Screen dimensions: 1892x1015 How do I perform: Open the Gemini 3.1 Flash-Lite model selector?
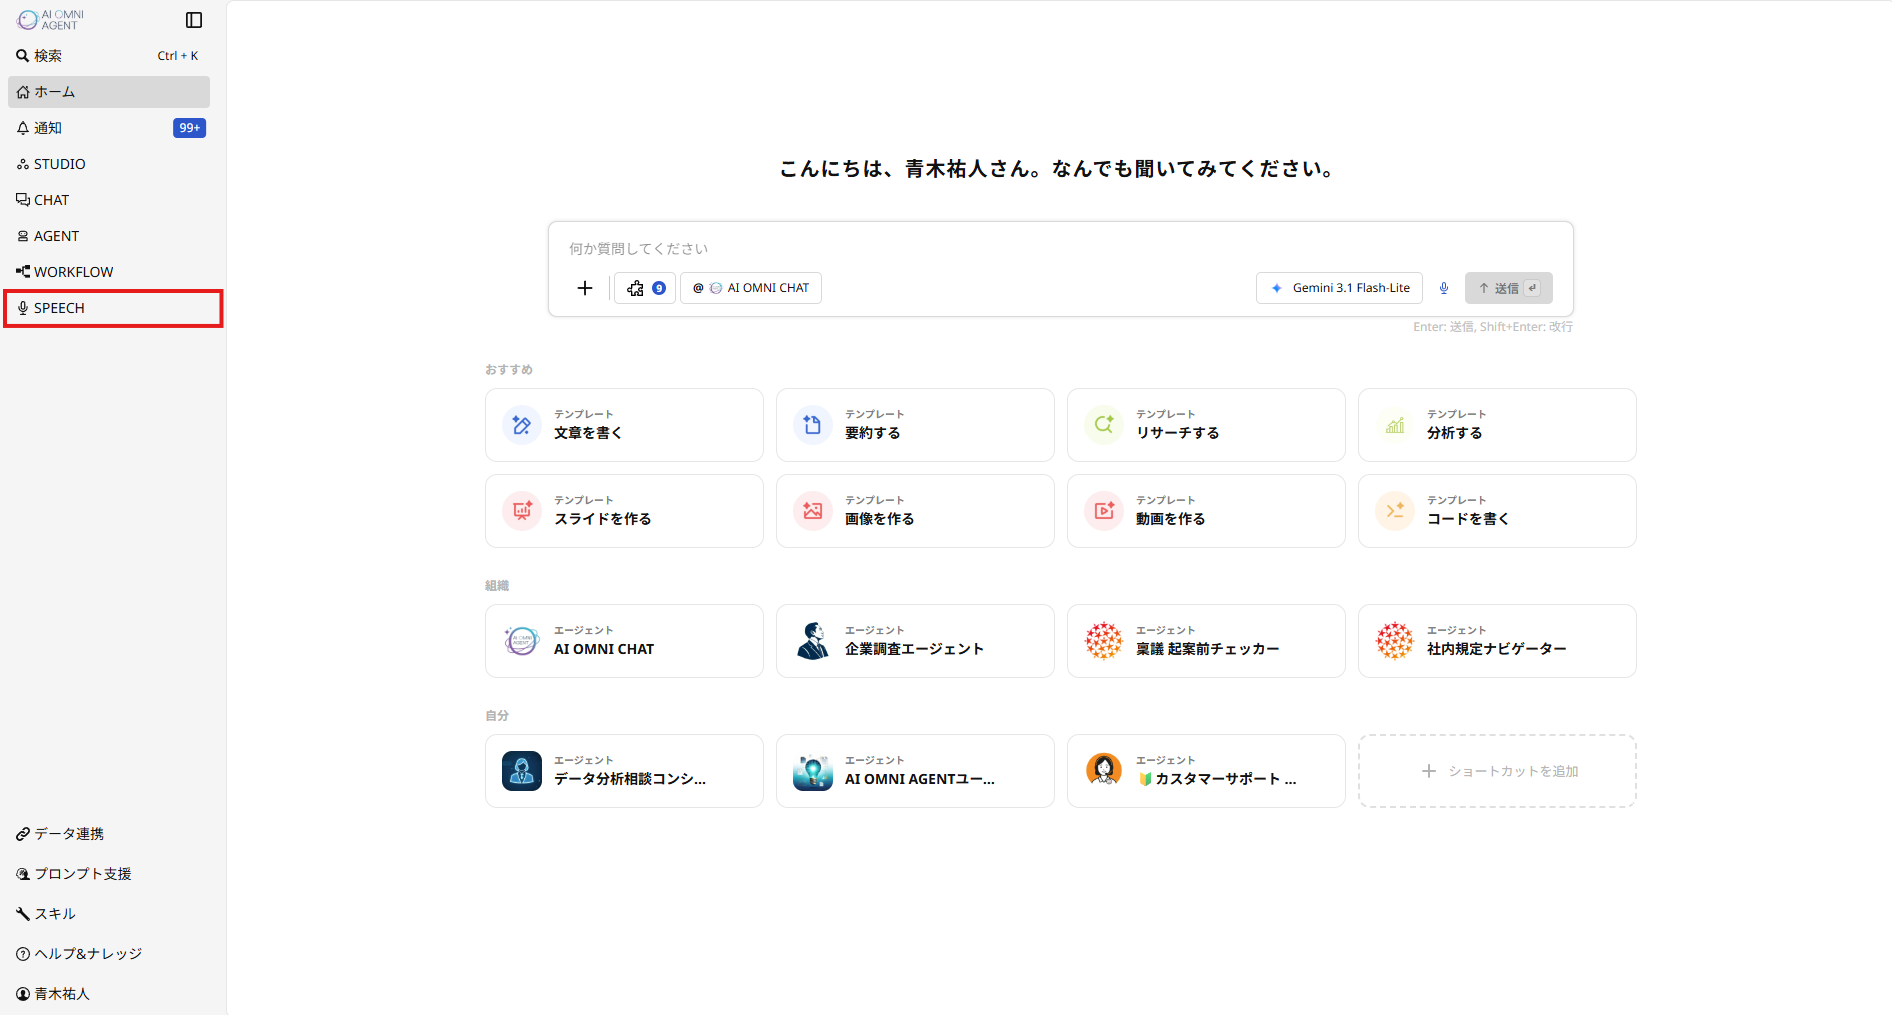point(1339,288)
